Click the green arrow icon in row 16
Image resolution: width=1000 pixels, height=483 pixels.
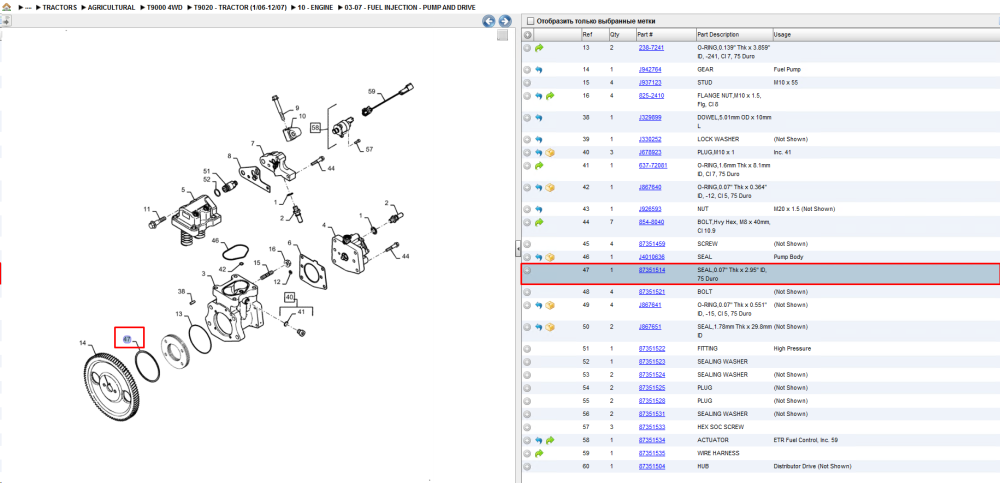[550, 96]
